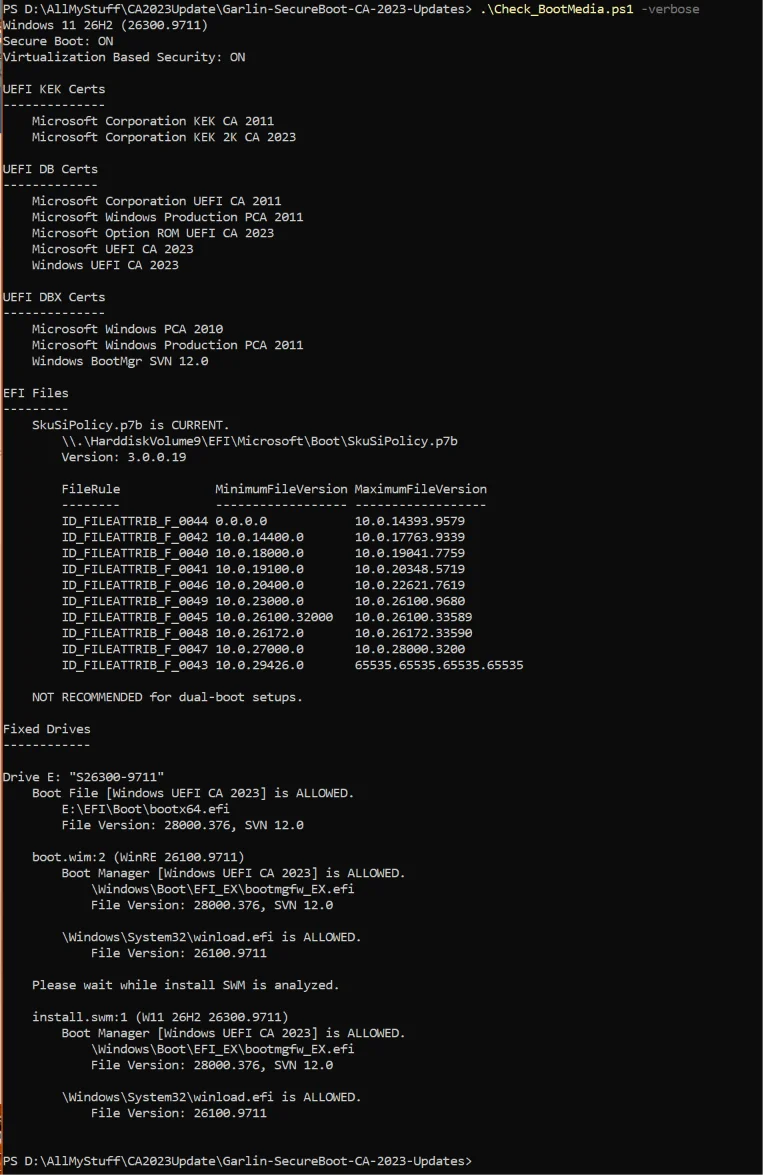Click the Secure Boot: ON line
763x1175 pixels.
coord(58,41)
